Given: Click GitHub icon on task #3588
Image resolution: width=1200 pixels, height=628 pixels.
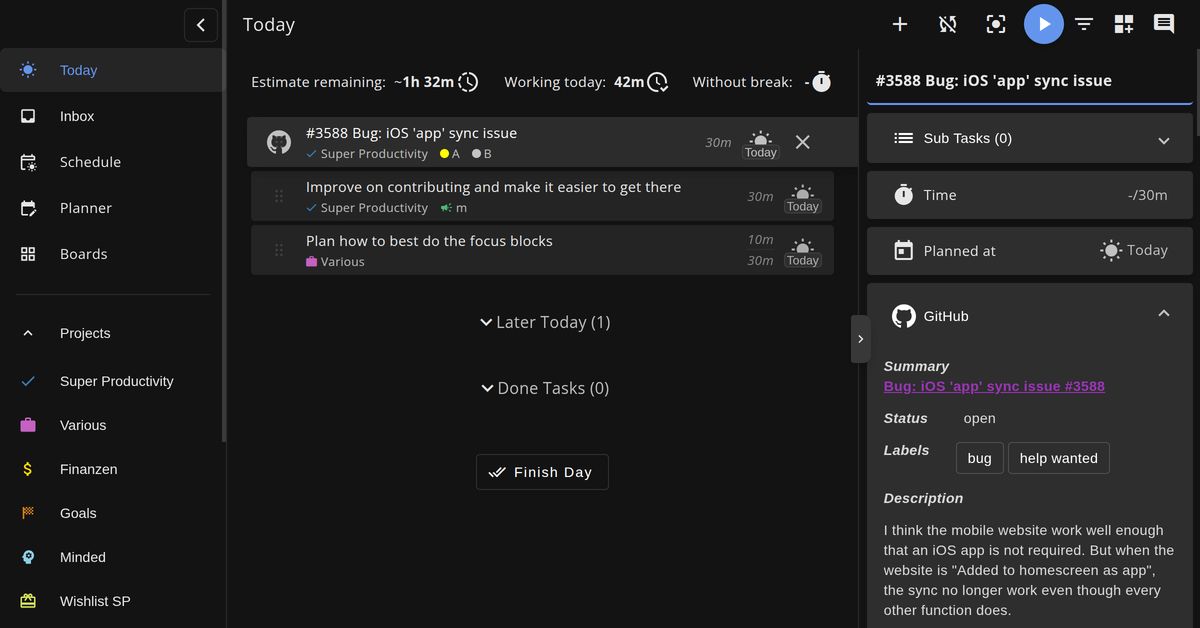Looking at the screenshot, I should coord(279,142).
